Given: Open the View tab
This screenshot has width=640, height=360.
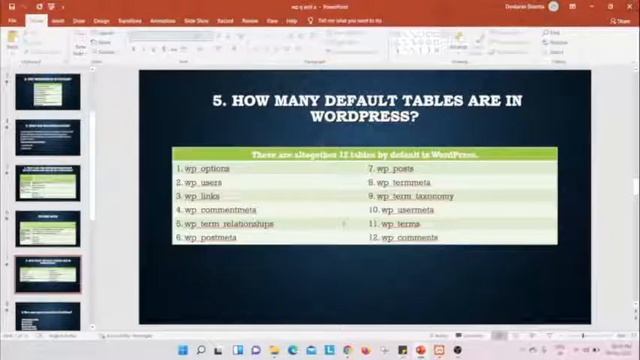Looking at the screenshot, I should (272, 21).
